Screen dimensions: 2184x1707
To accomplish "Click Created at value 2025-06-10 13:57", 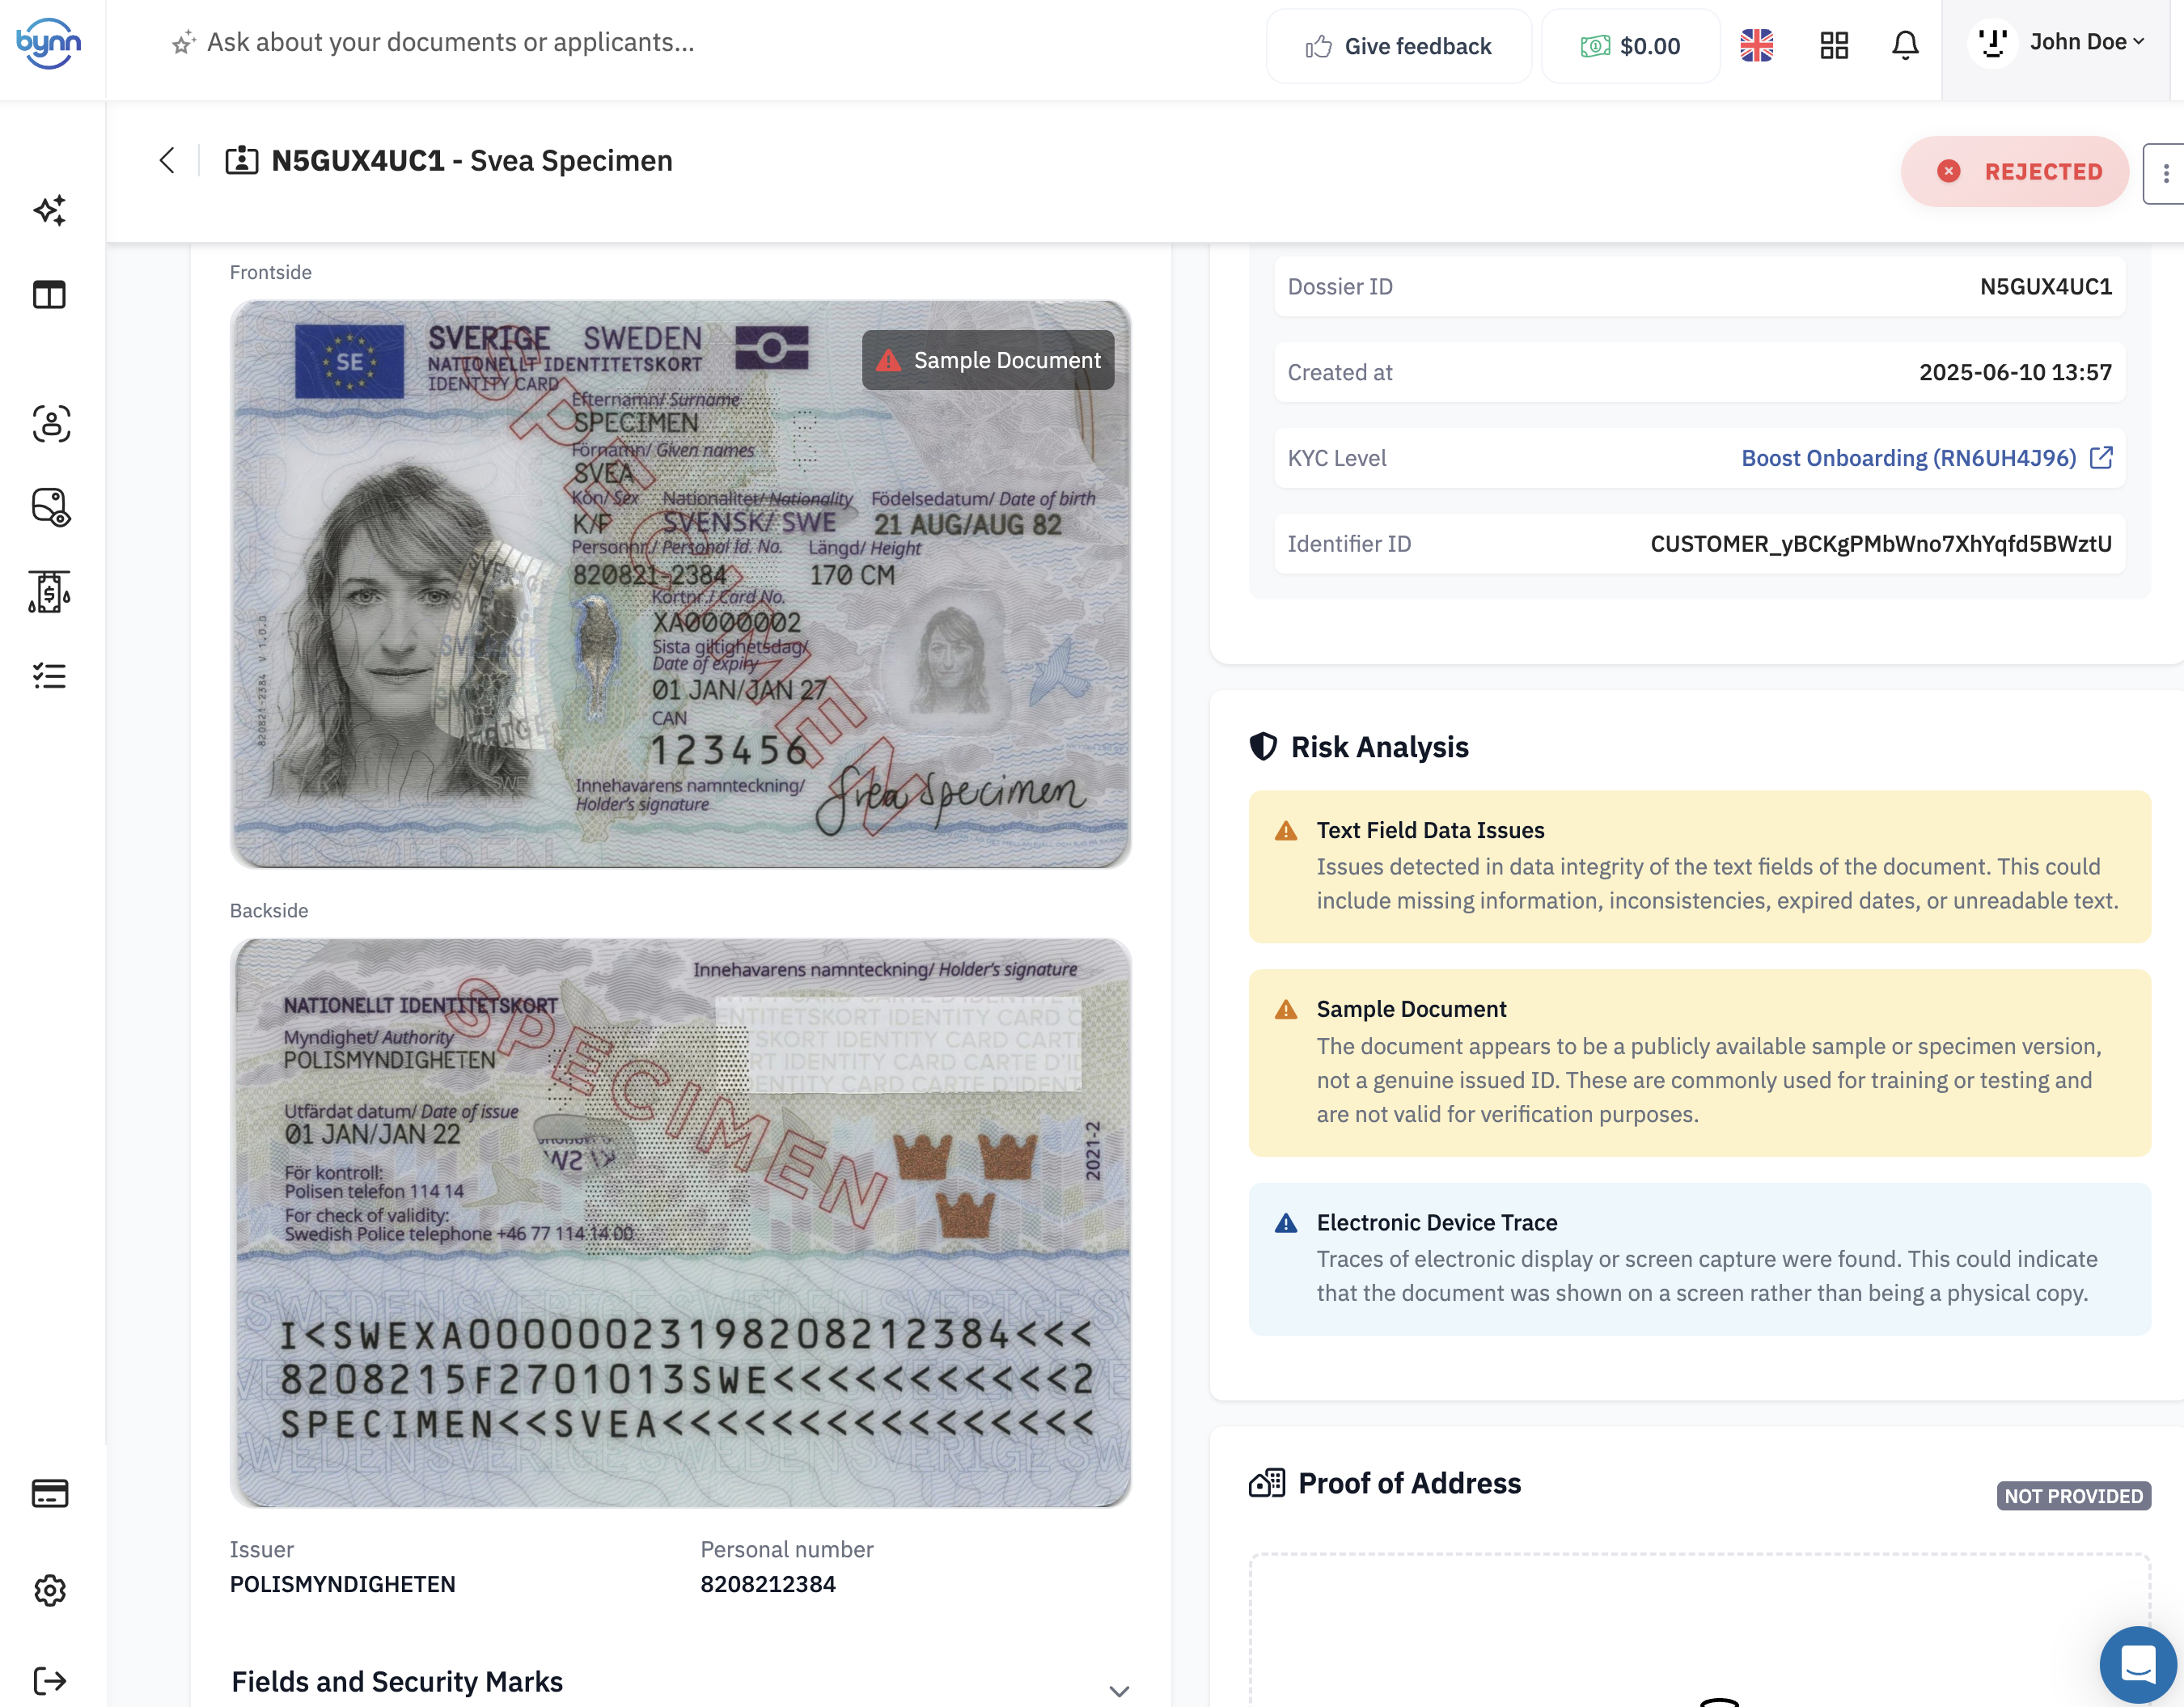I will 2015,373.
